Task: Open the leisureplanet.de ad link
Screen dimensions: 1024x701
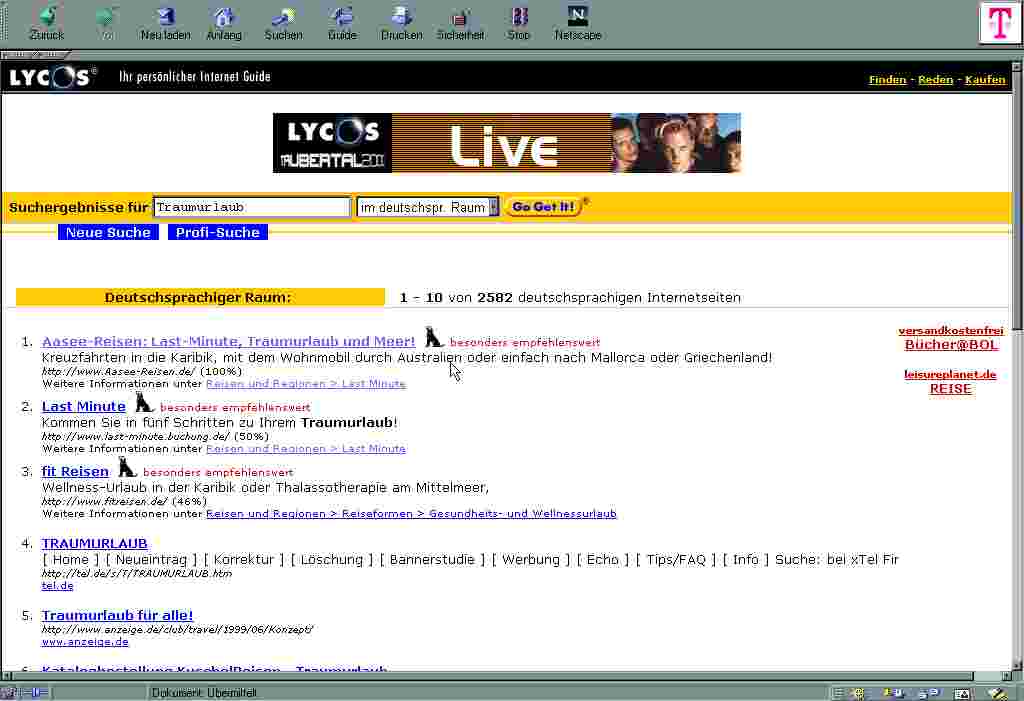Action: pos(950,374)
